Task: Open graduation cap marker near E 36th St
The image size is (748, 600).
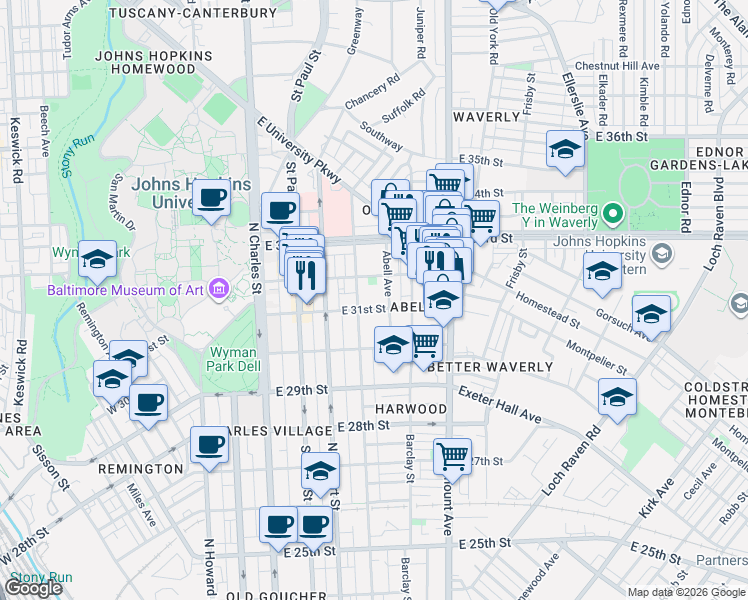Action: 565,151
